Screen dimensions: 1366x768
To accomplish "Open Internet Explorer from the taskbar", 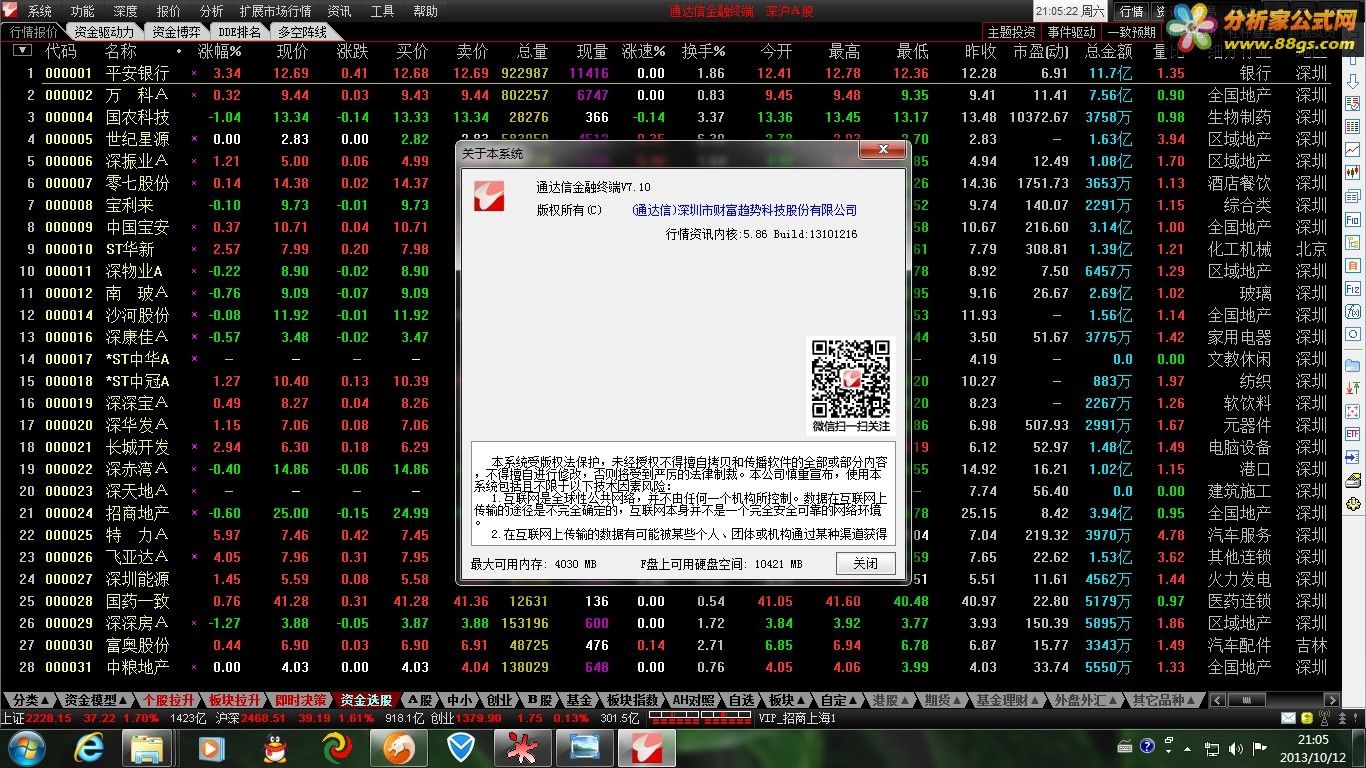I will coord(89,747).
